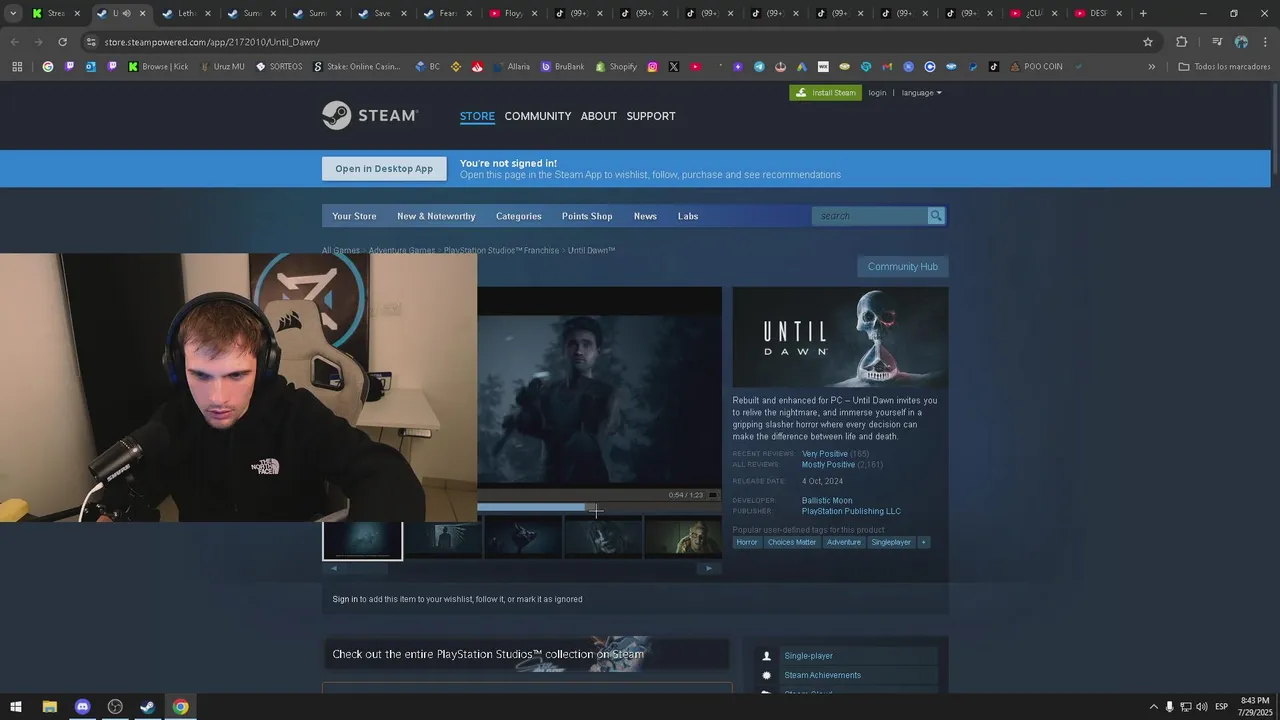Click the Windows Start button

pos(16,707)
